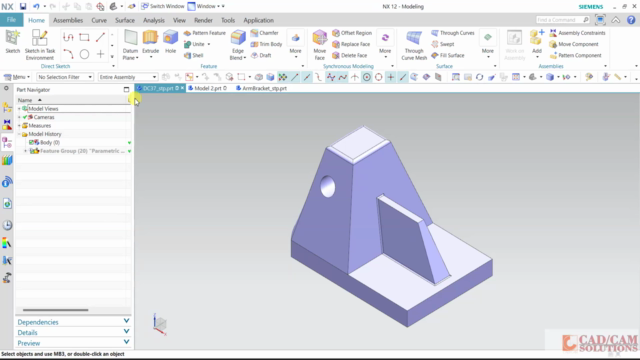Open the No Selection Filter dropdown
This screenshot has height=360, width=640.
pos(65,77)
